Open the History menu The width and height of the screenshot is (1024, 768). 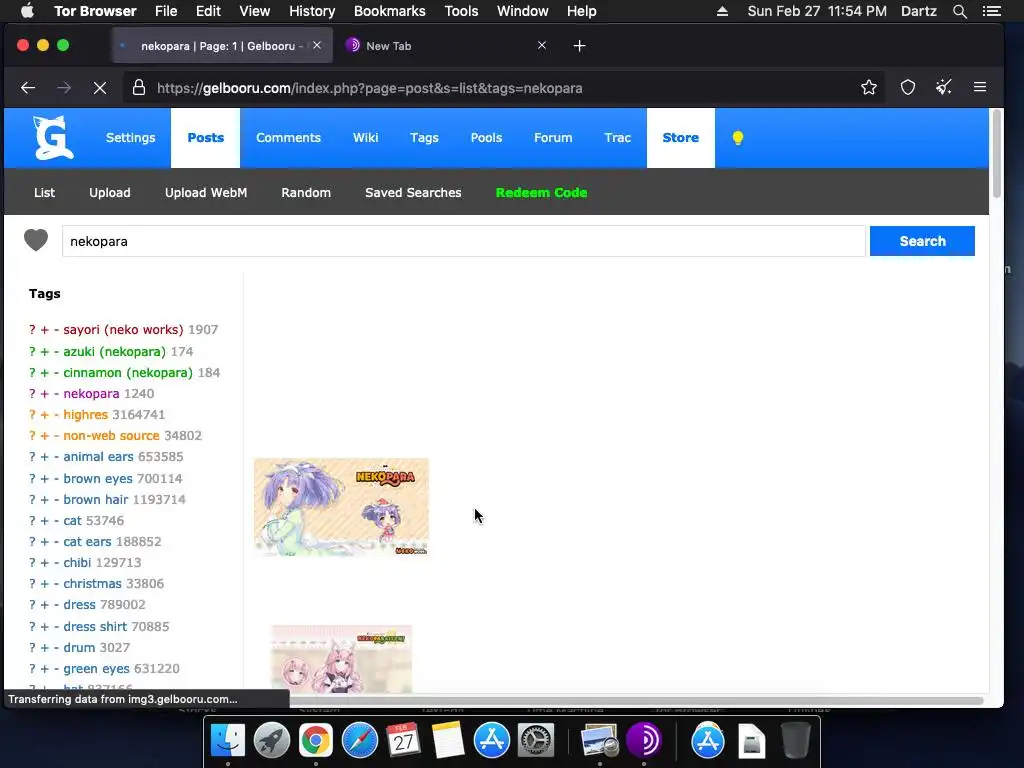tap(312, 11)
